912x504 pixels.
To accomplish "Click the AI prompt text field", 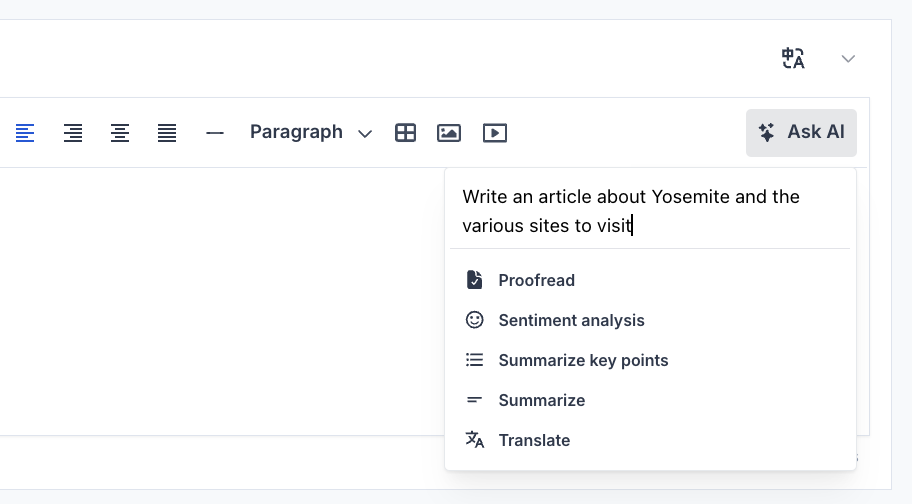I will point(650,211).
